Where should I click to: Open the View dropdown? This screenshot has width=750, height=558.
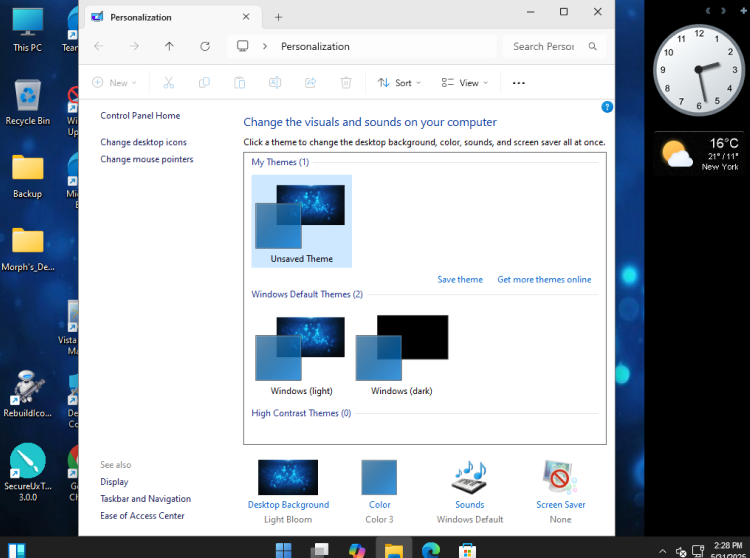pyautogui.click(x=464, y=83)
